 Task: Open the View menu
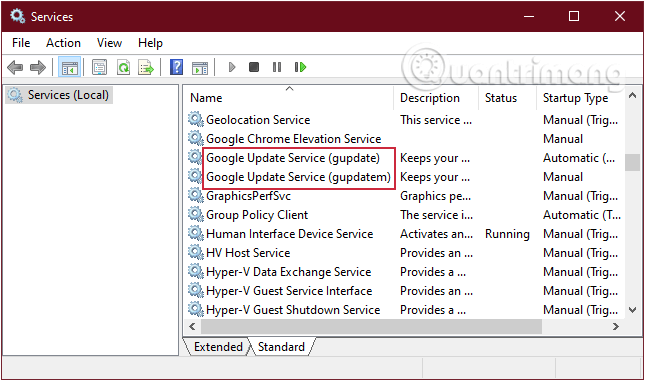pos(109,43)
